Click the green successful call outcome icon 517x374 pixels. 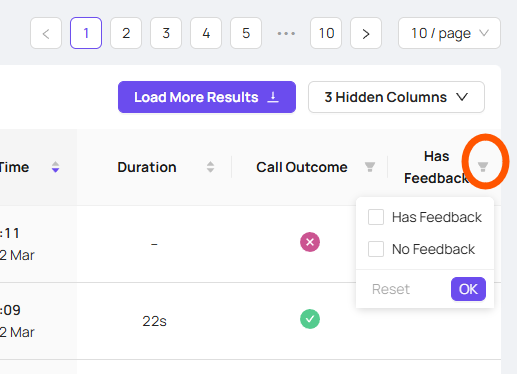(310, 319)
